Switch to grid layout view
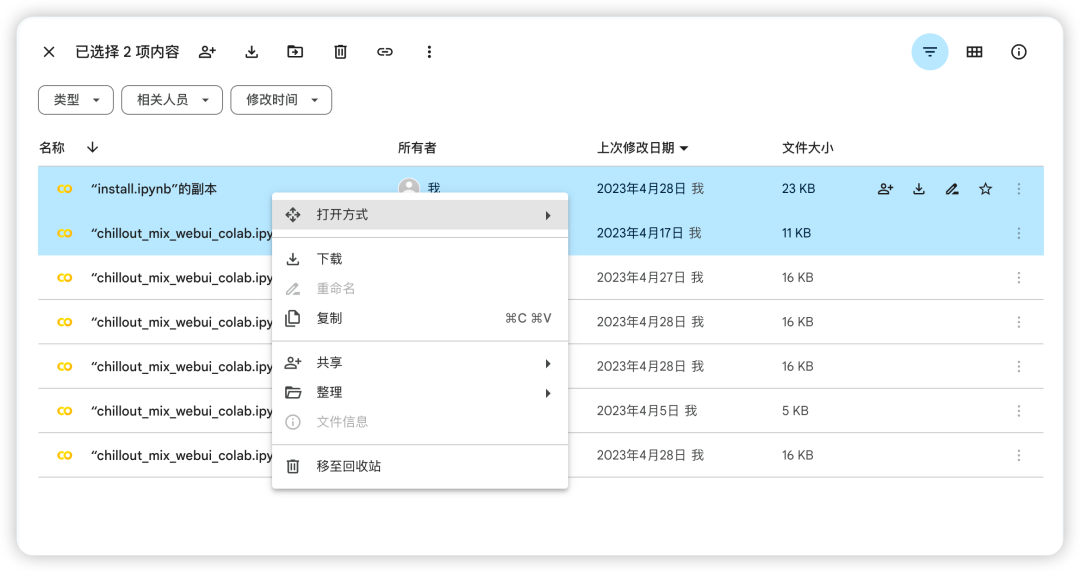 [x=974, y=52]
